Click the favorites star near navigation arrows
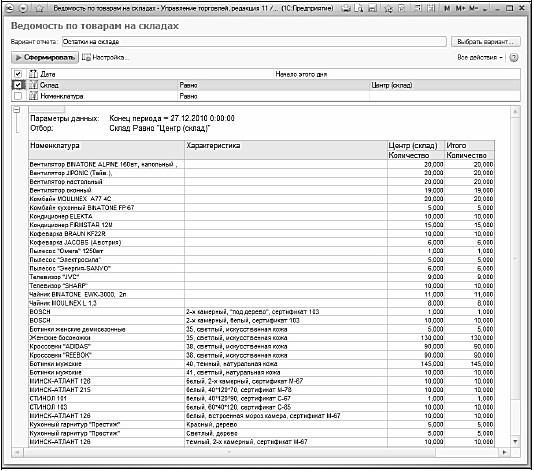Image resolution: width=534 pixels, height=471 pixels. click(x=40, y=9)
